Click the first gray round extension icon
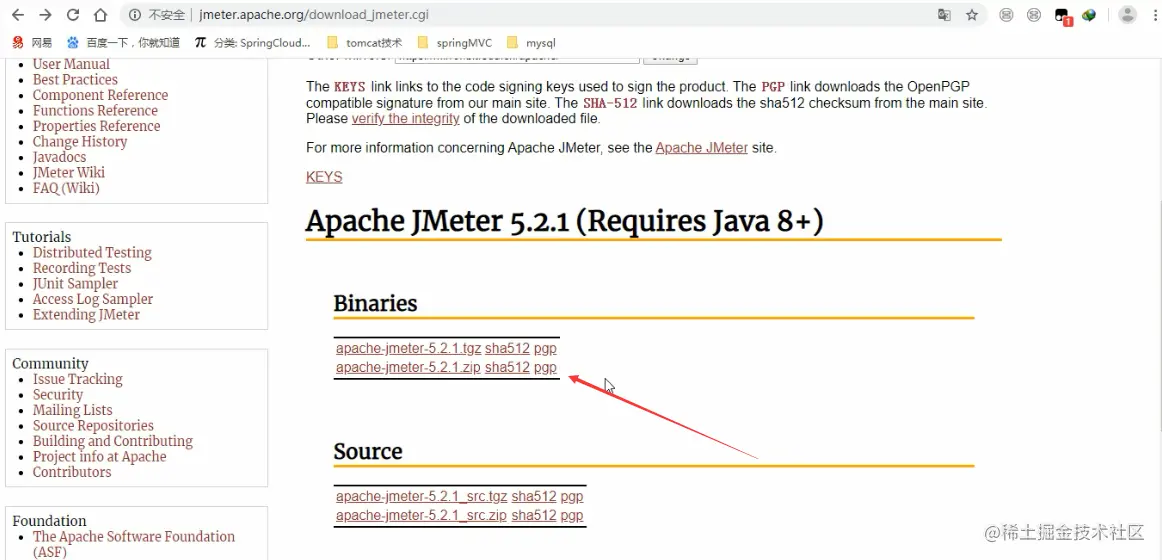The width and height of the screenshot is (1162, 560). pos(1006,15)
